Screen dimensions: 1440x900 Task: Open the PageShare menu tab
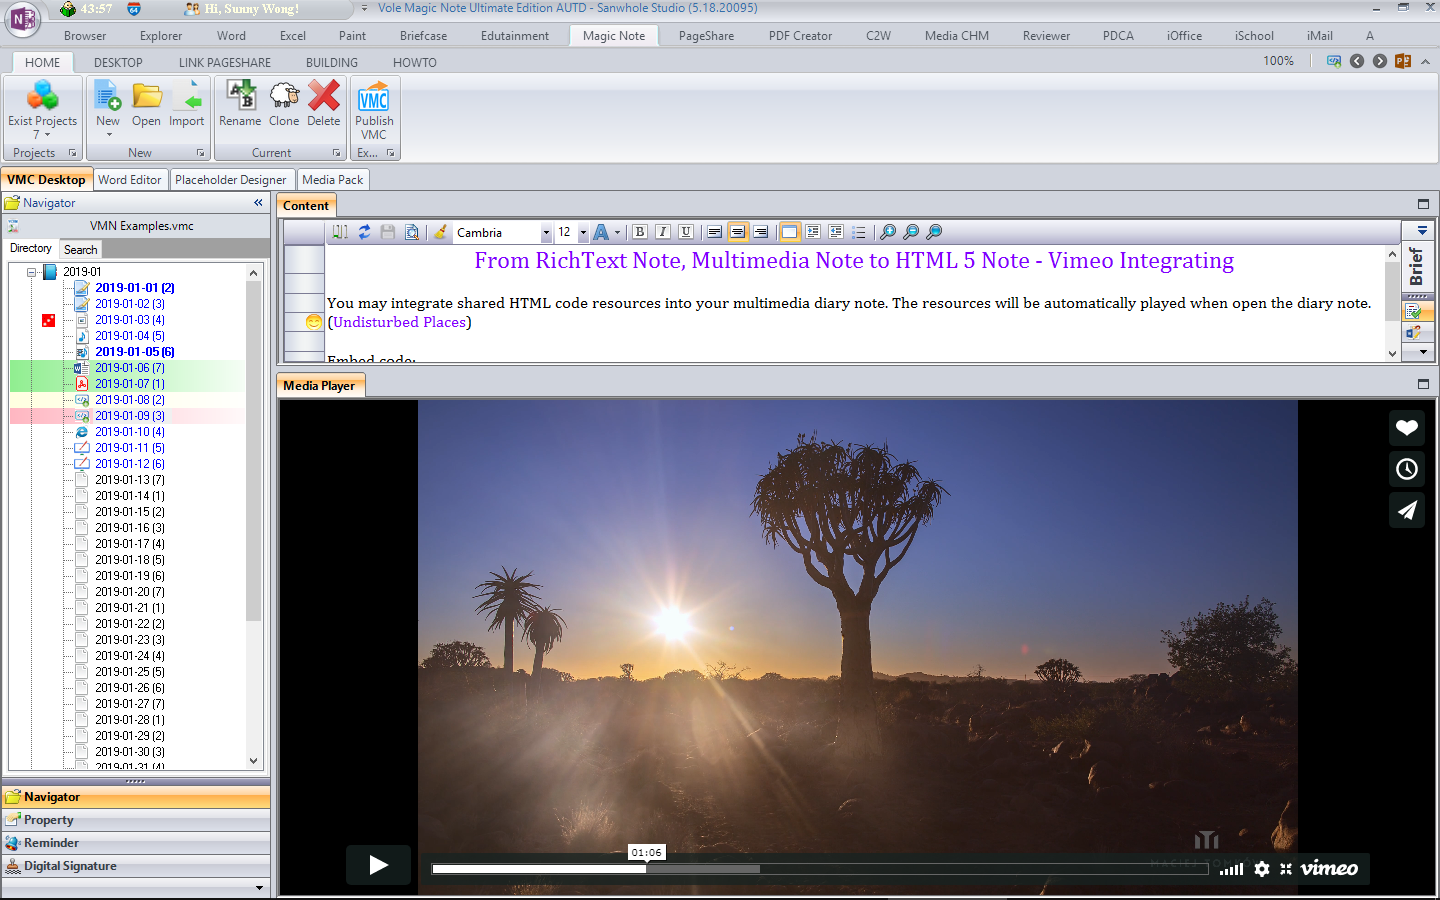pyautogui.click(x=706, y=36)
